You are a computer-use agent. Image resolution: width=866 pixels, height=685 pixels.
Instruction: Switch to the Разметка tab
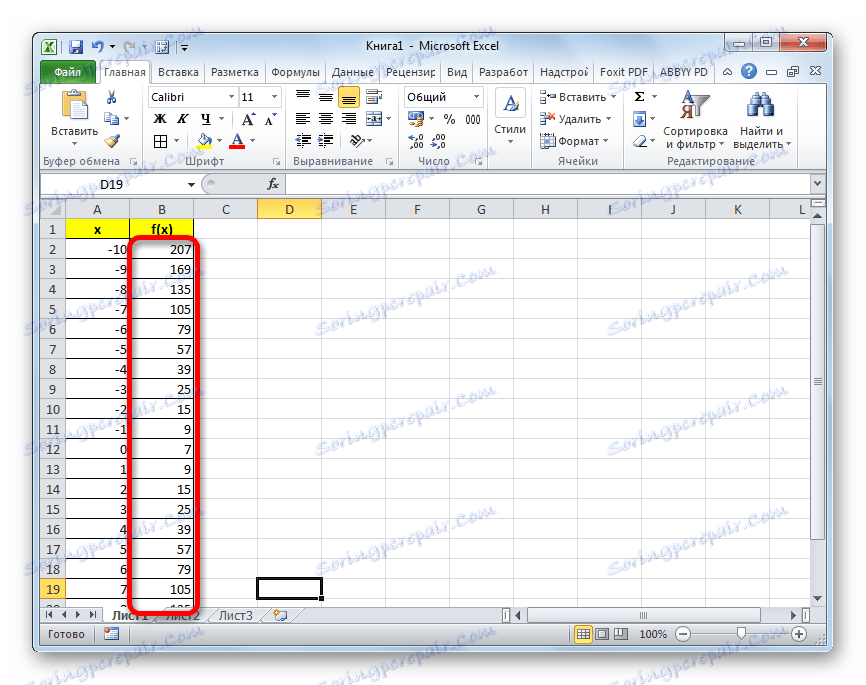pyautogui.click(x=235, y=72)
